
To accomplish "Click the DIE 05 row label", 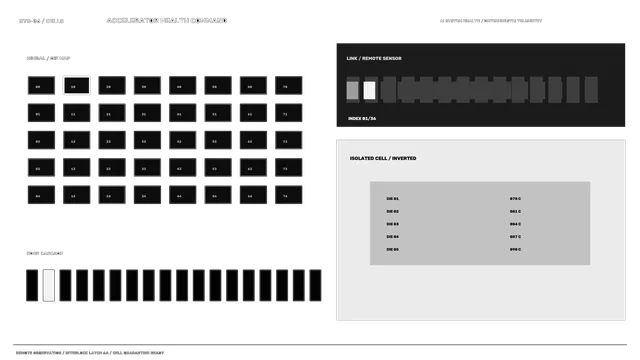I will click(393, 249).
